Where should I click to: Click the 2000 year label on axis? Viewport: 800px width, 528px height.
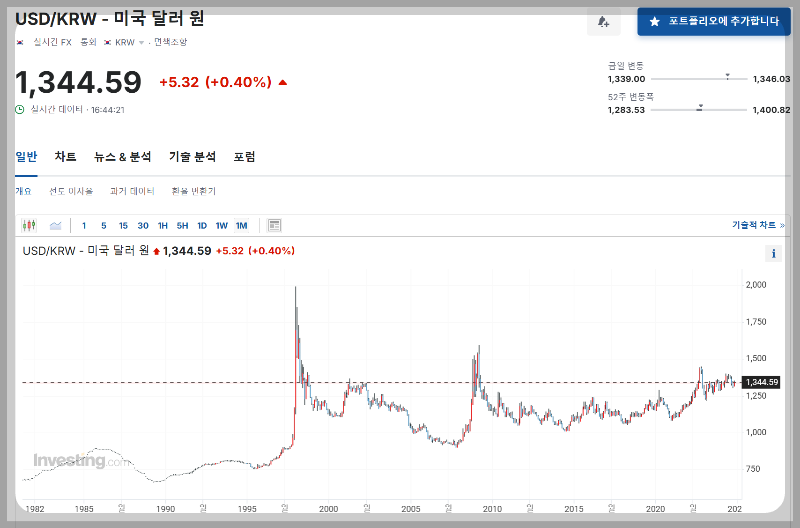coord(329,509)
